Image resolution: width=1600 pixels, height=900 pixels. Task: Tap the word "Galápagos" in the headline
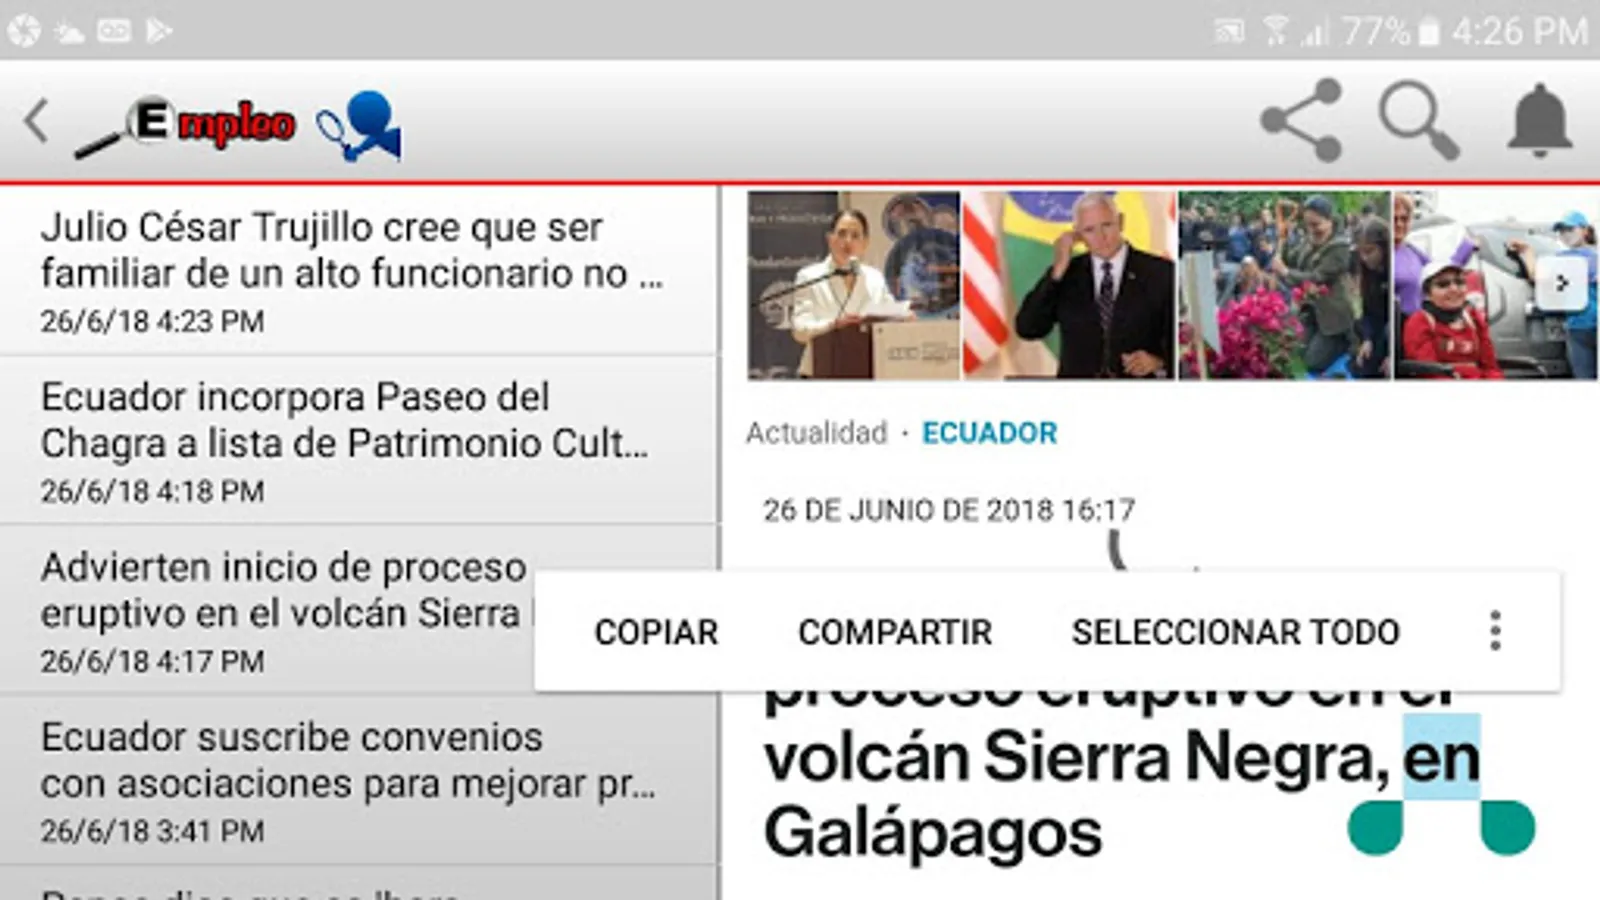point(932,833)
